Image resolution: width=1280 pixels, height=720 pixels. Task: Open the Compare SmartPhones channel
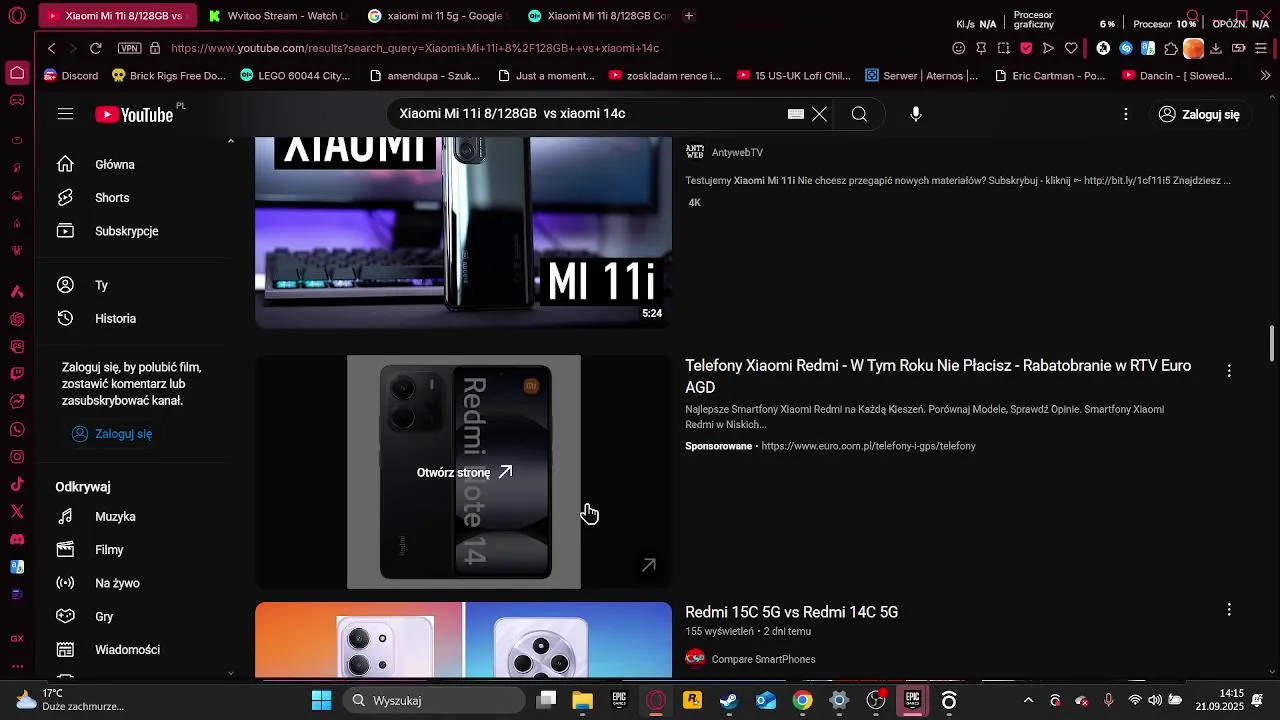pyautogui.click(x=763, y=659)
